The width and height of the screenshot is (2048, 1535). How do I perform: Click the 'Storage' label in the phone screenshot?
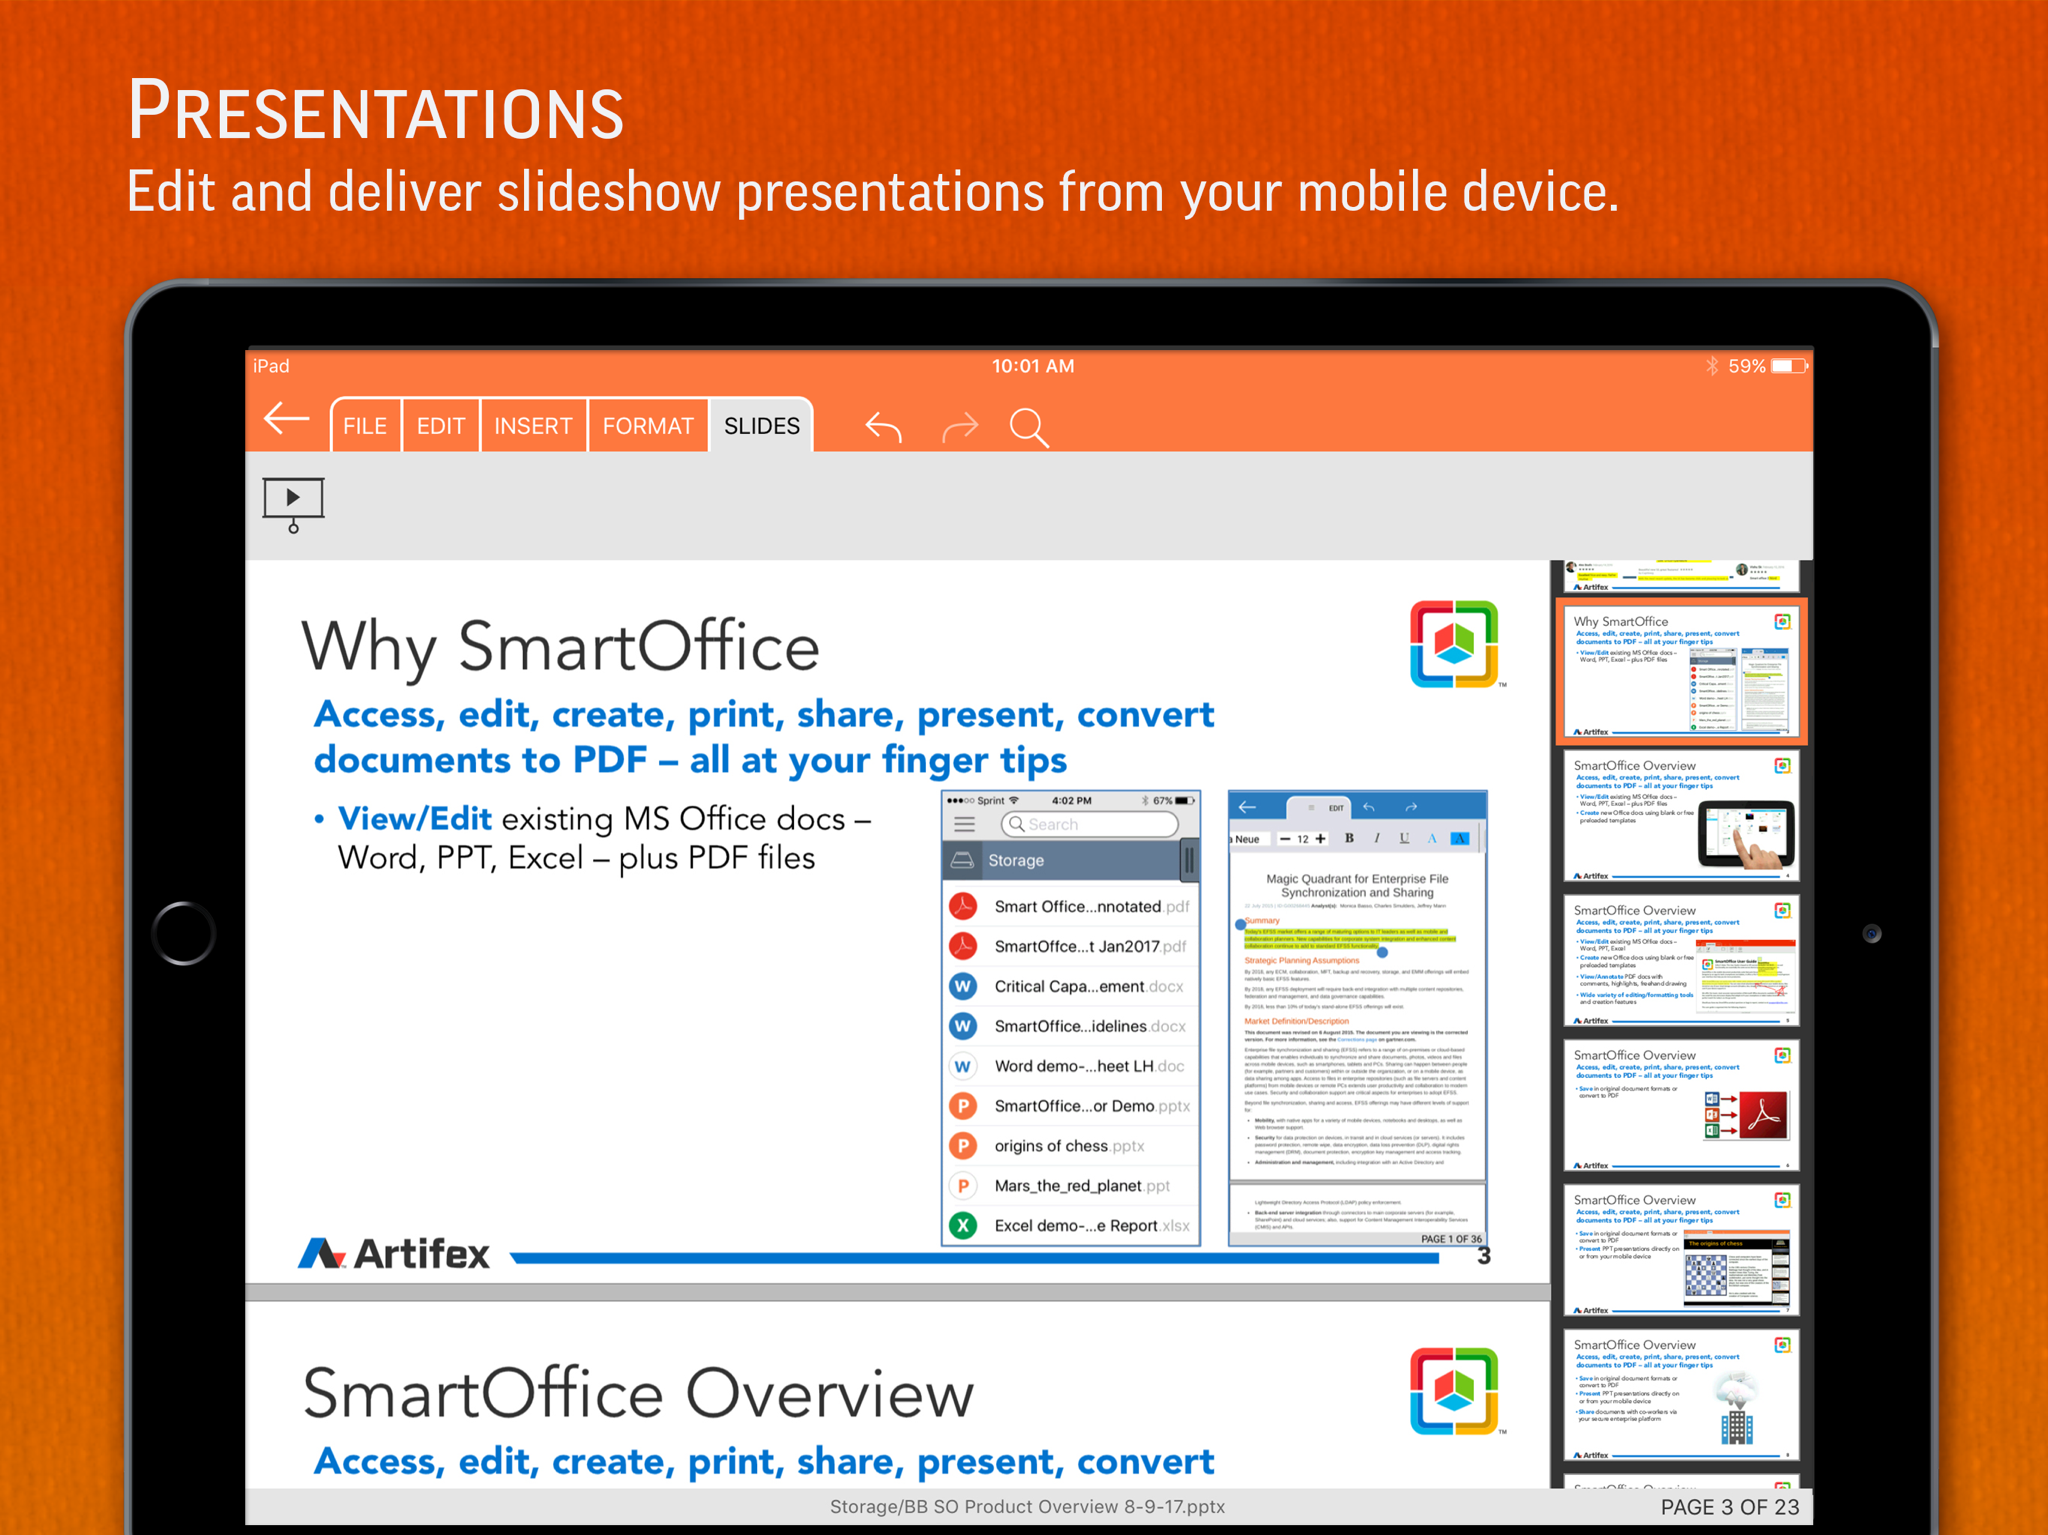click(1016, 860)
